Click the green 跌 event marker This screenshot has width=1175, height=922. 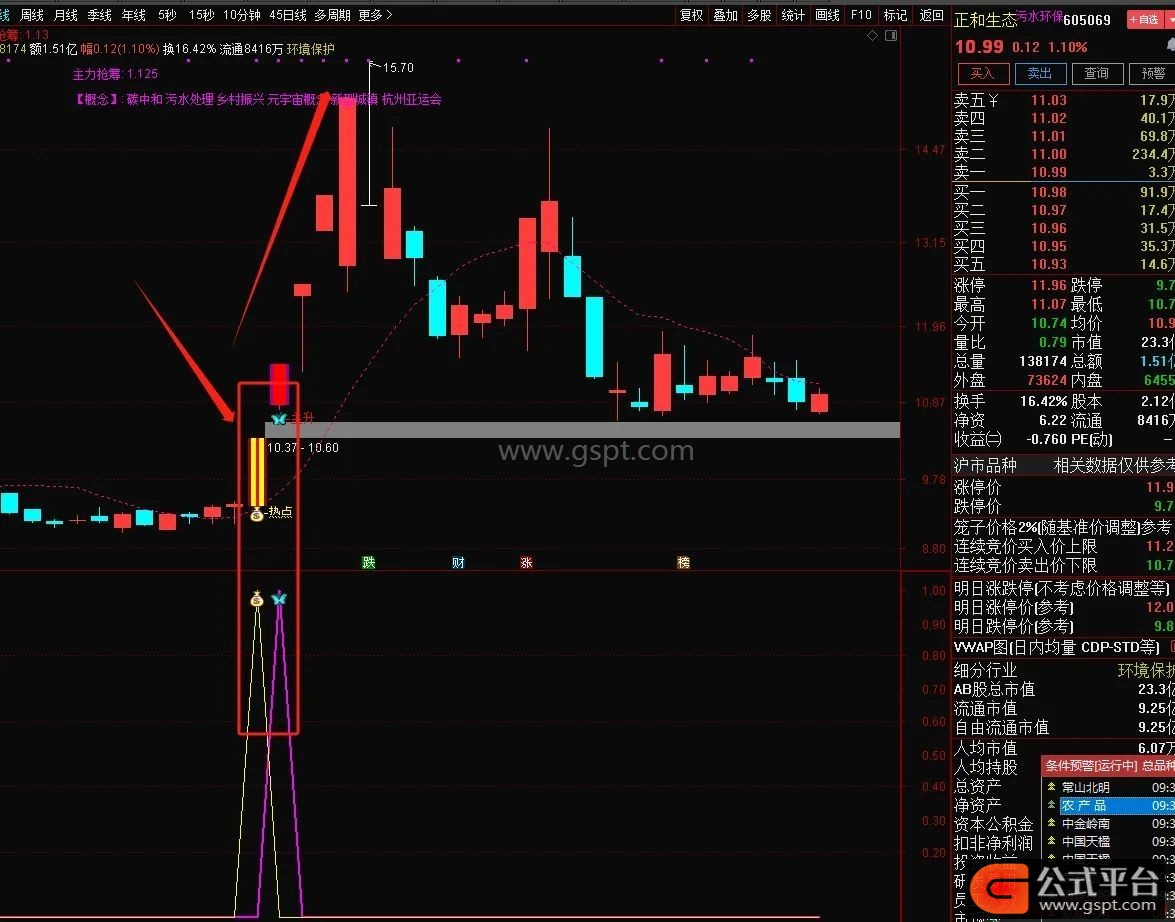tap(369, 562)
